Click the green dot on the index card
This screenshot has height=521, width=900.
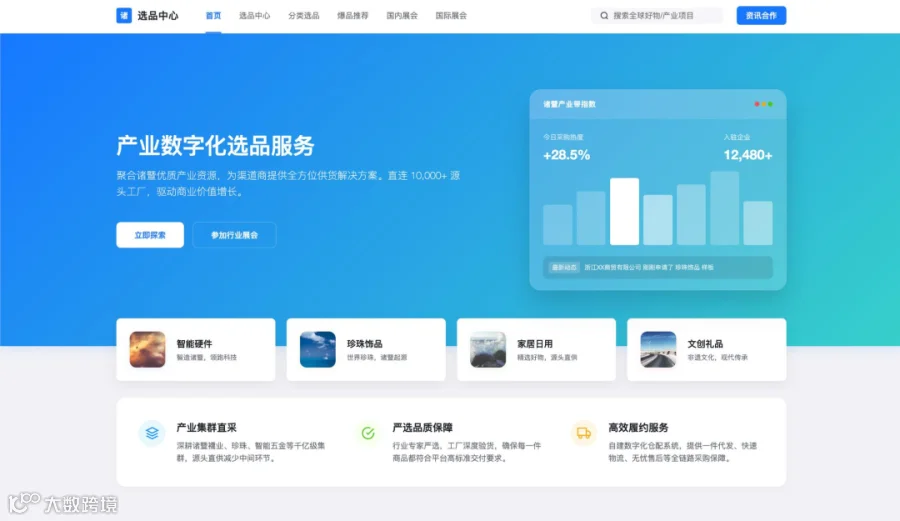770,104
